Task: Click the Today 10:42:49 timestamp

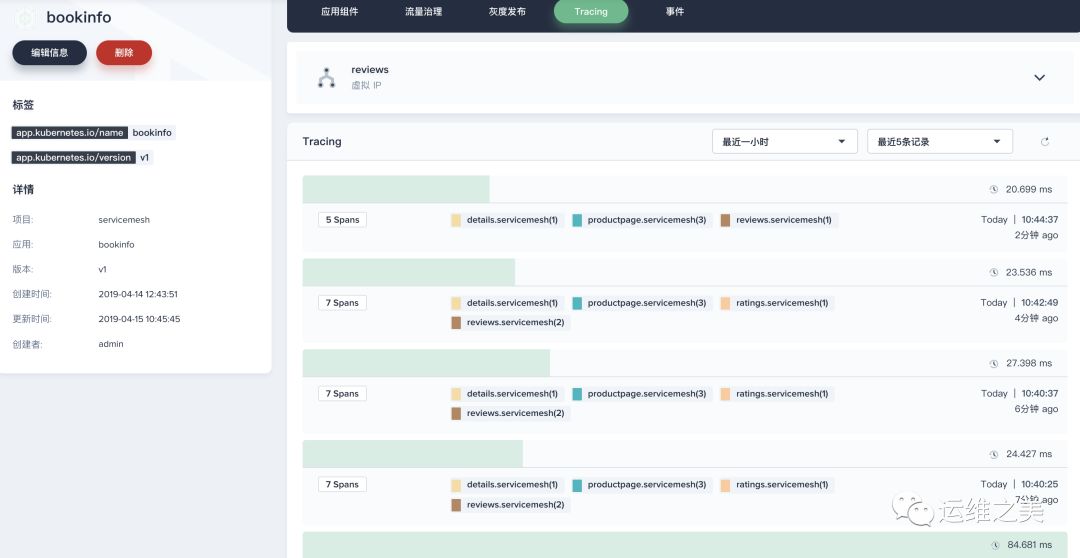Action: pyautogui.click(x=1019, y=302)
